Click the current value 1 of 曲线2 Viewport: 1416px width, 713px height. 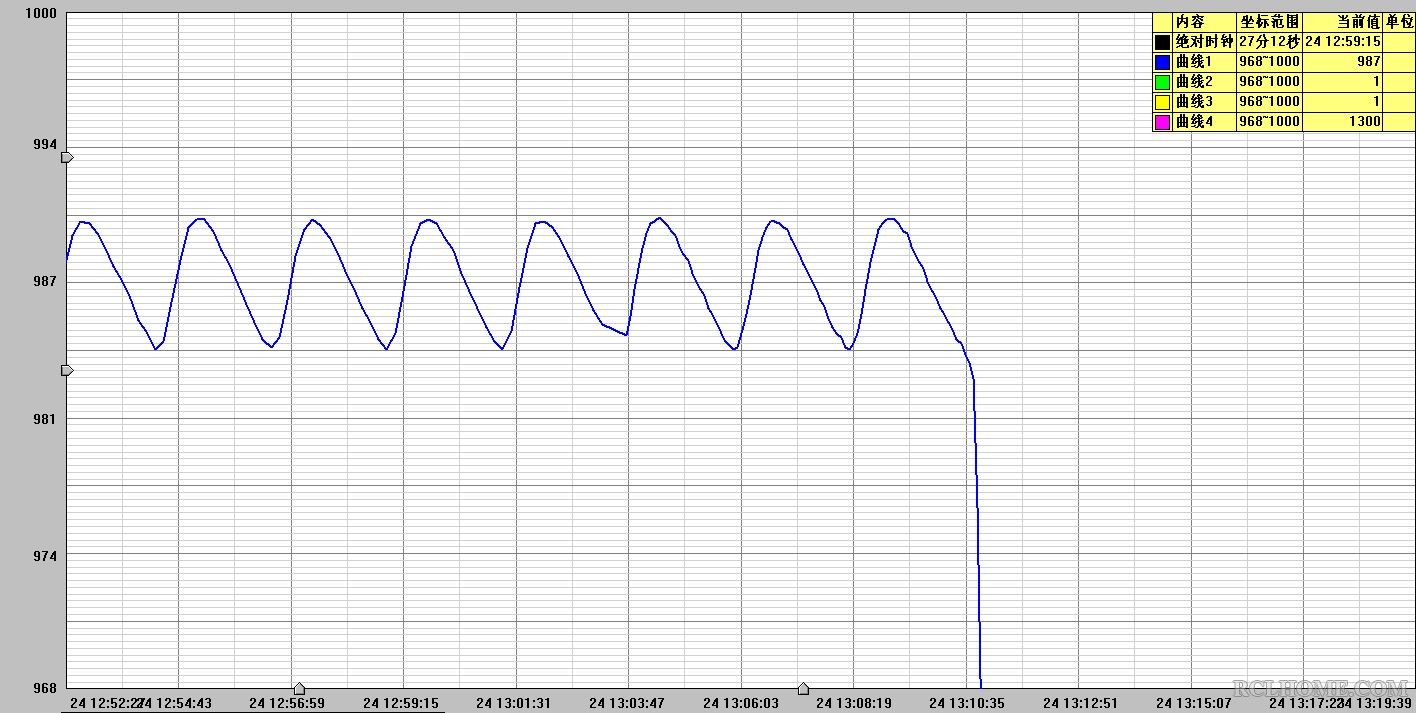coord(1343,82)
